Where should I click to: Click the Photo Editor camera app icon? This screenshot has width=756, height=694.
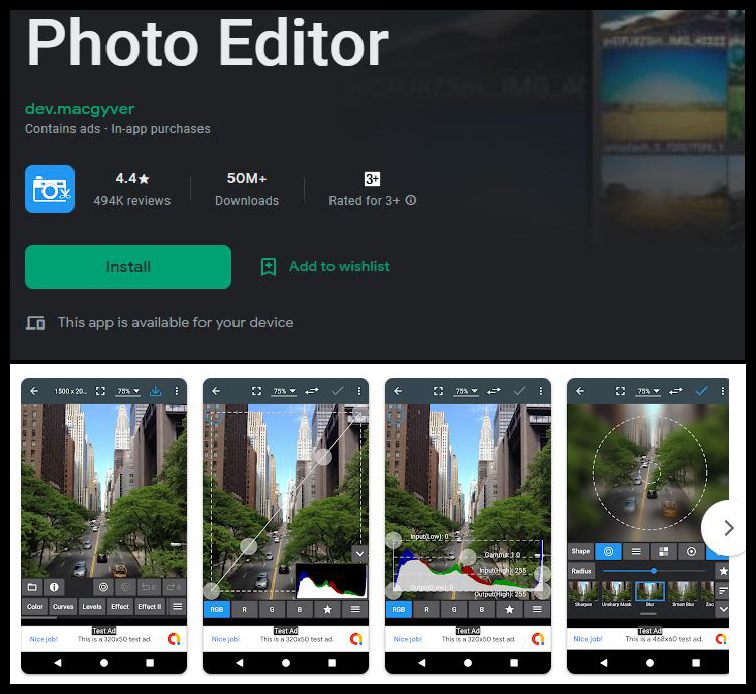pyautogui.click(x=50, y=189)
